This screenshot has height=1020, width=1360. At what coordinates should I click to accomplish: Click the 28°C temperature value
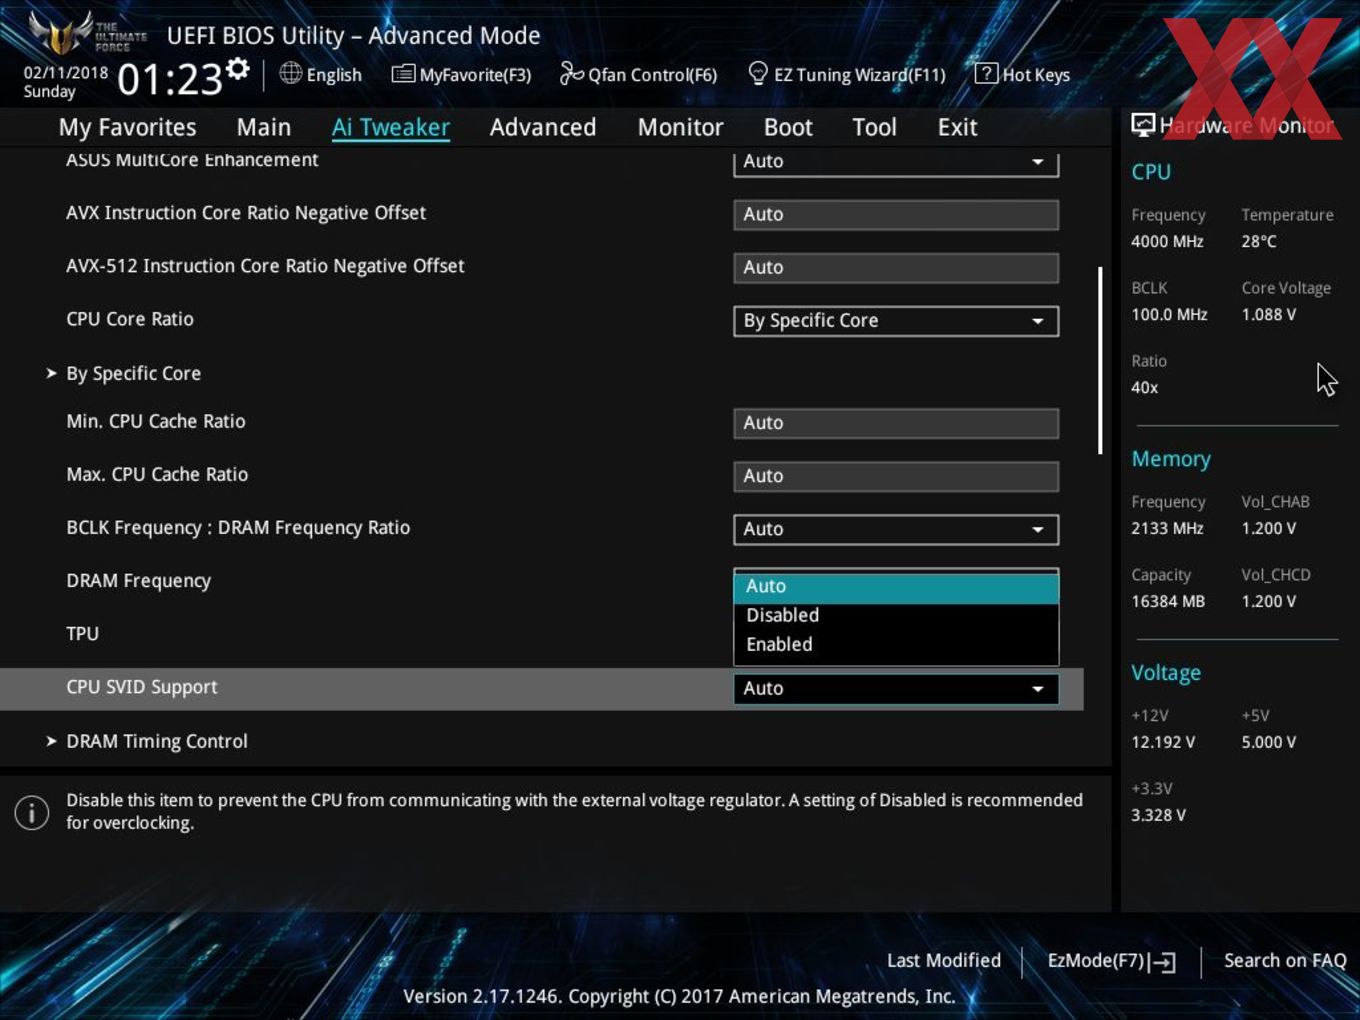(x=1259, y=241)
